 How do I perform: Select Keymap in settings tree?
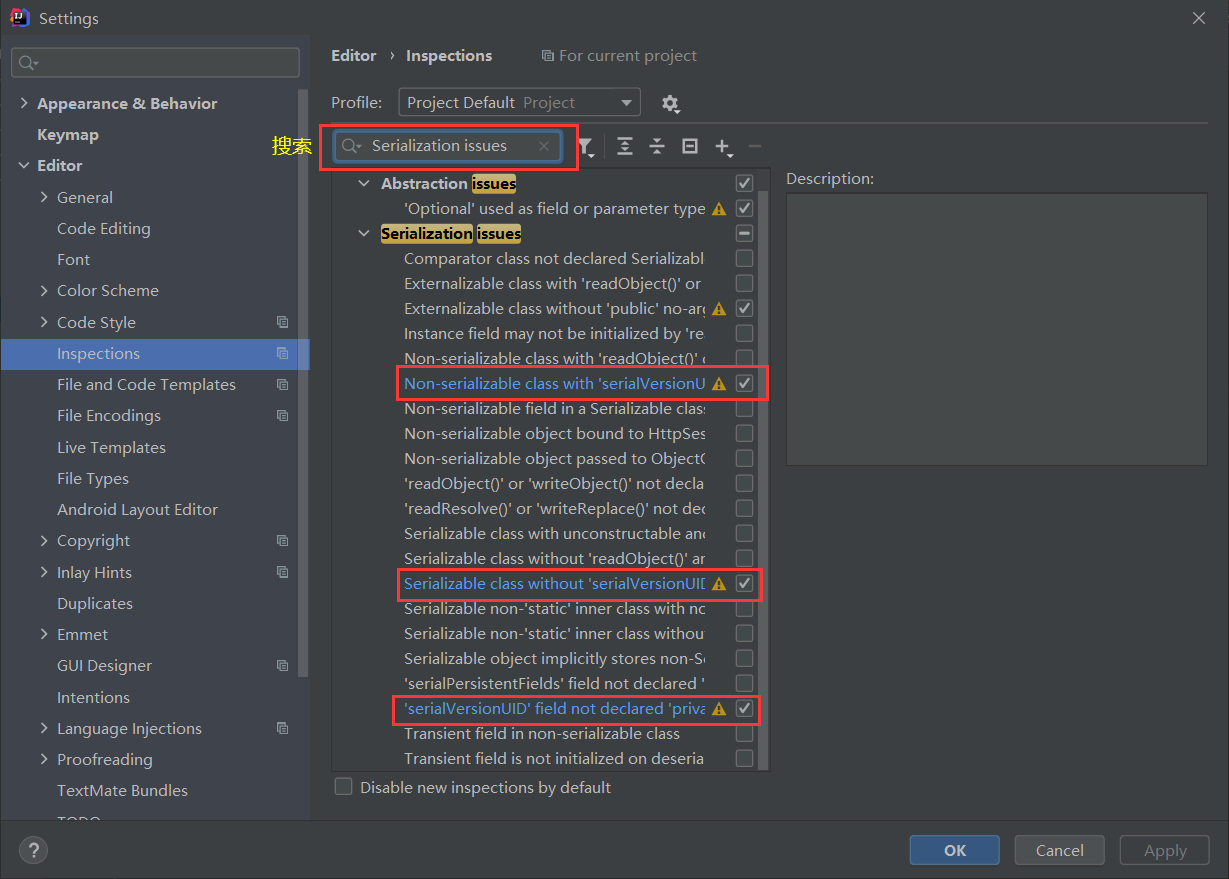point(68,134)
